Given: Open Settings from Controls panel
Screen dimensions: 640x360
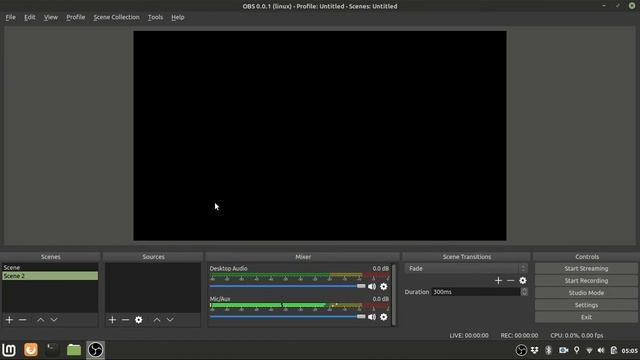Looking at the screenshot, I should [x=586, y=305].
